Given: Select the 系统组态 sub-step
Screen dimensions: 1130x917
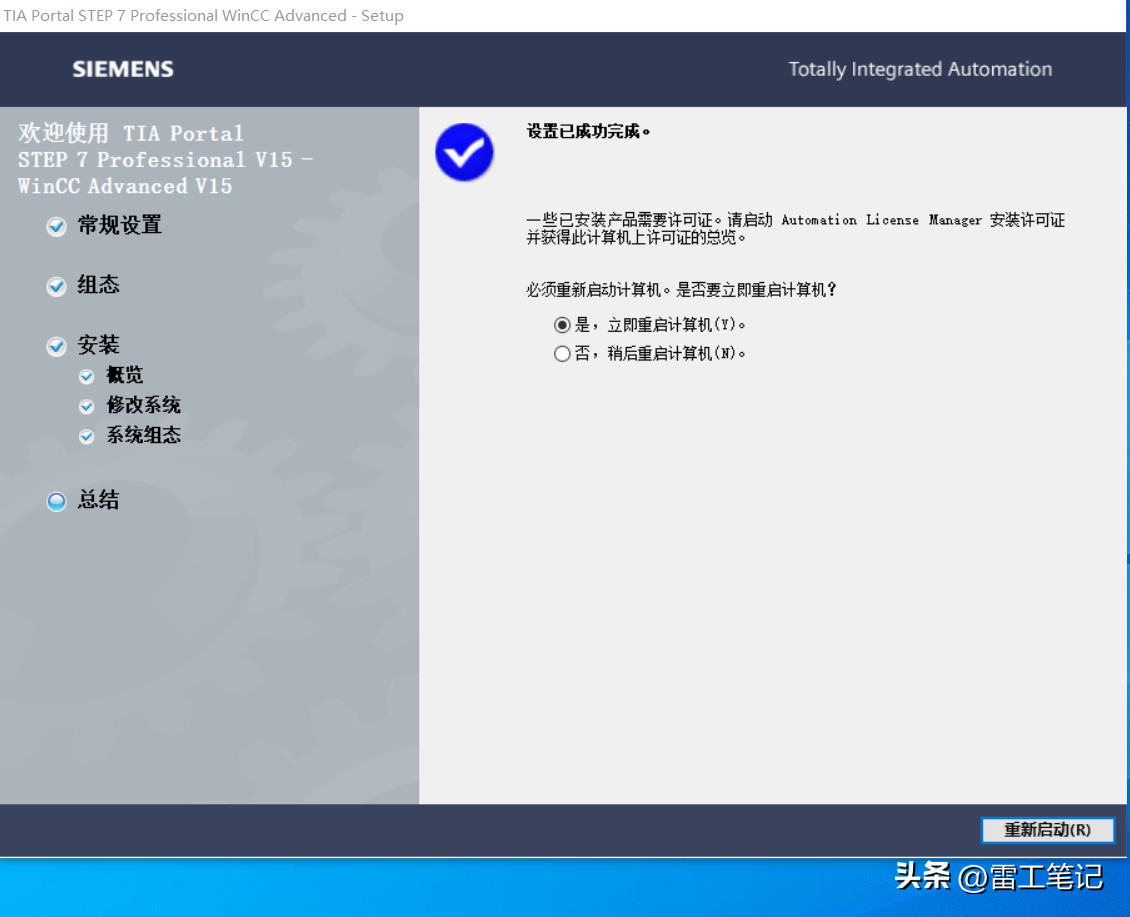Looking at the screenshot, I should [x=143, y=436].
